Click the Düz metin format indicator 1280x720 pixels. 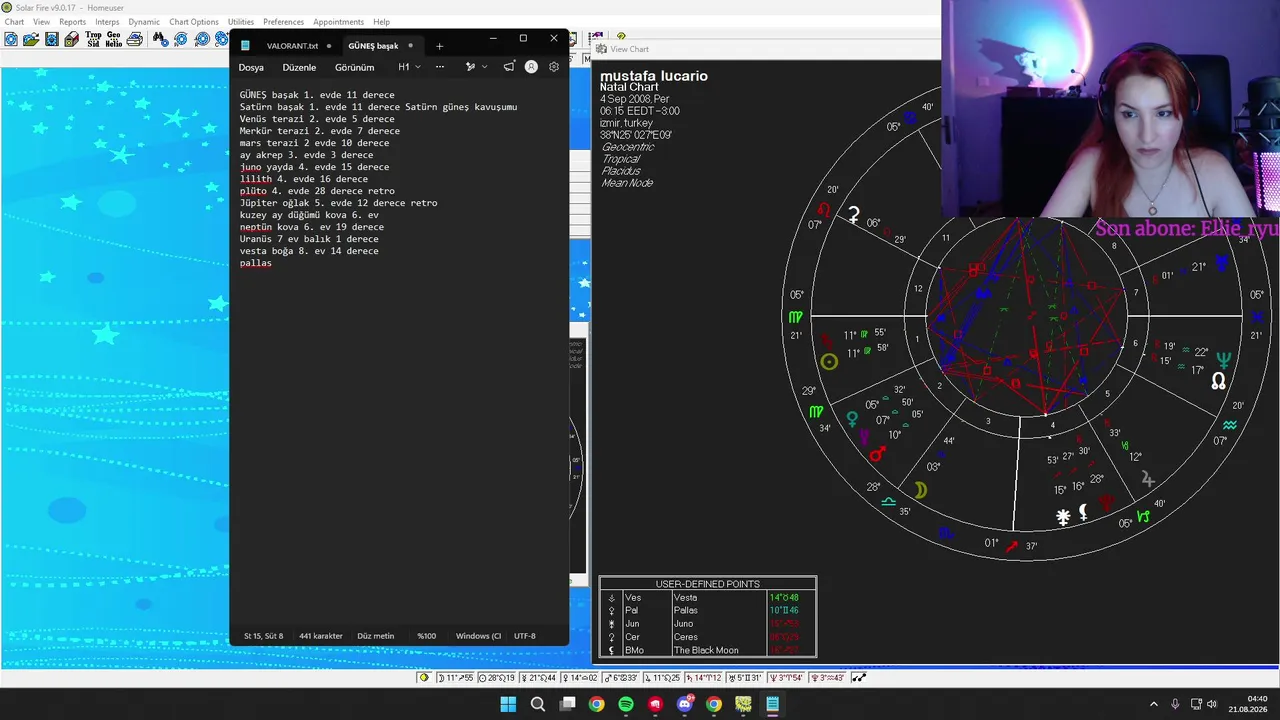[x=375, y=636]
